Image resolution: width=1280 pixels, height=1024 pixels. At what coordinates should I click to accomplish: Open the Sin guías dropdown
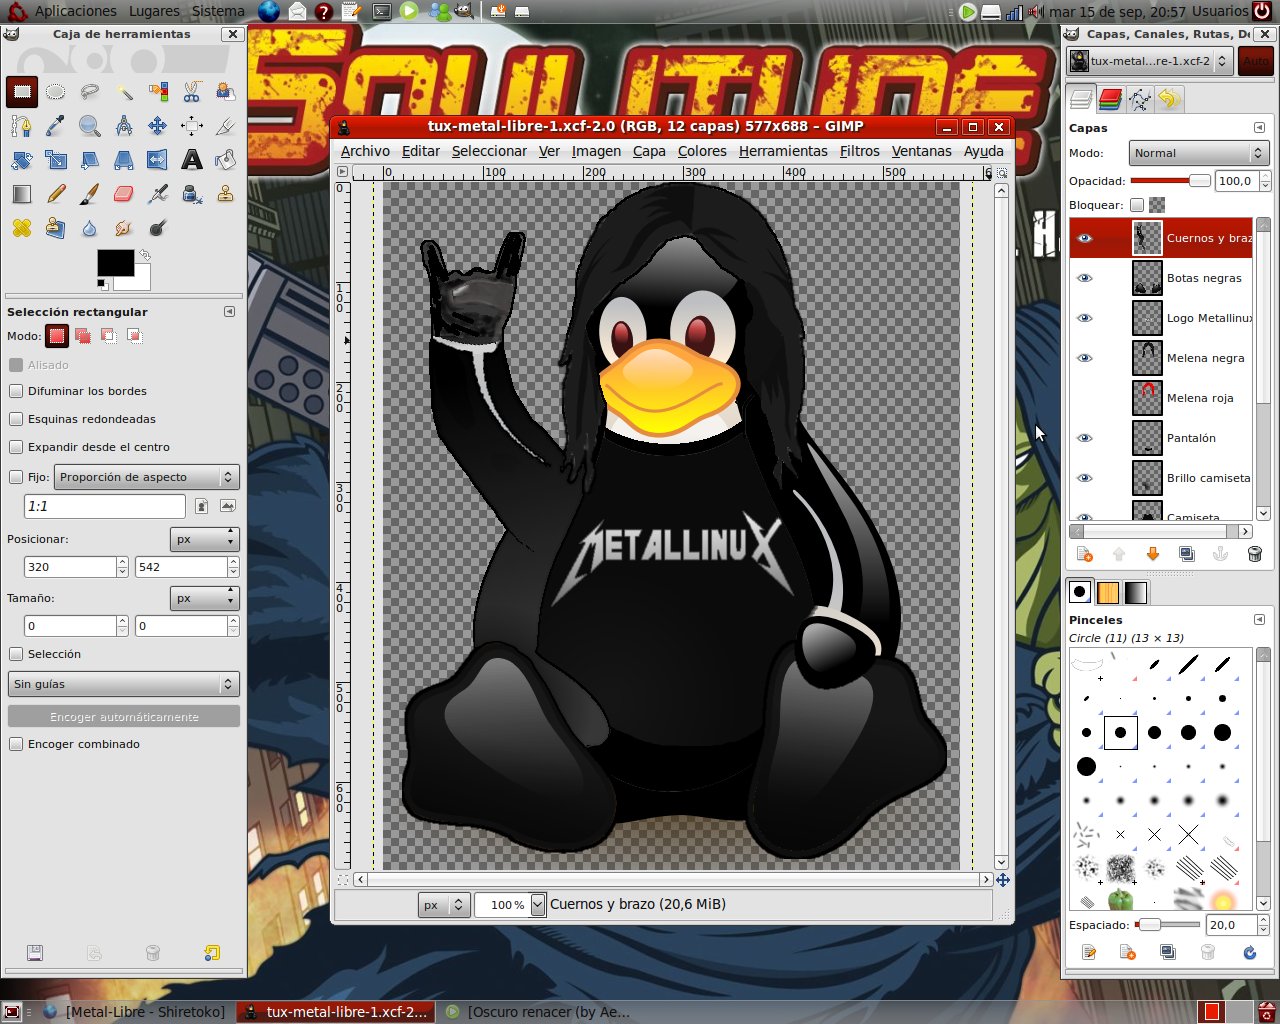point(124,684)
